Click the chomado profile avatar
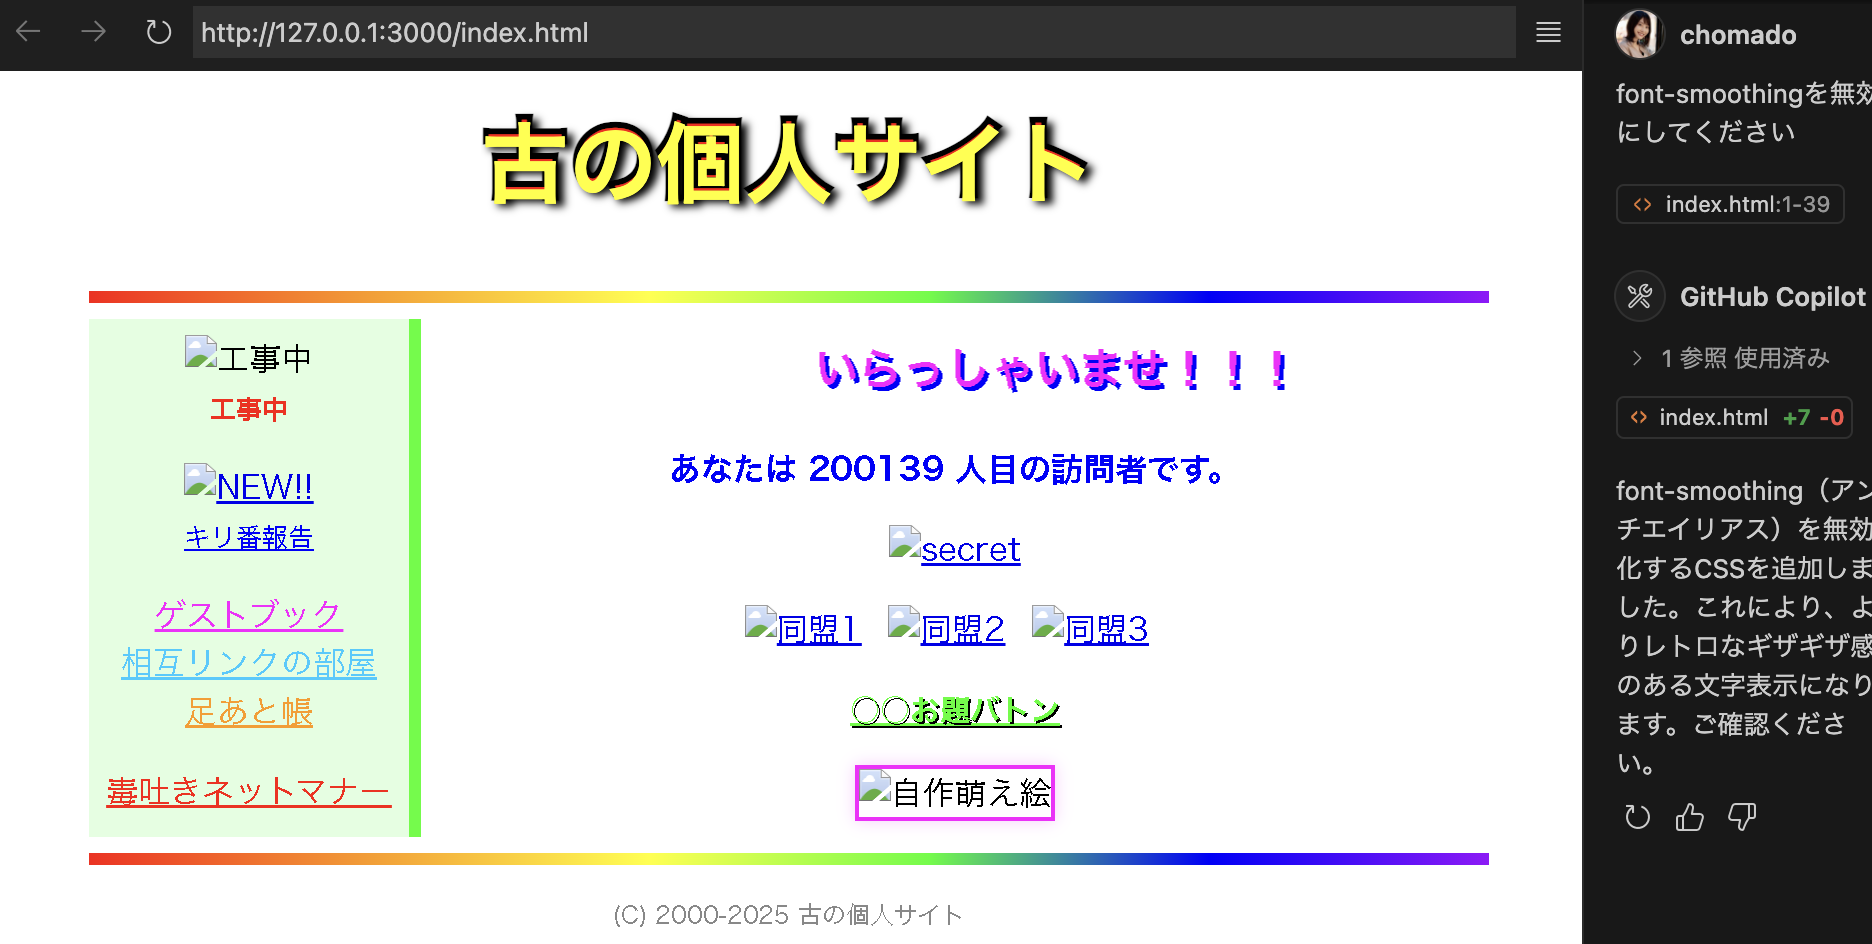 (x=1640, y=34)
